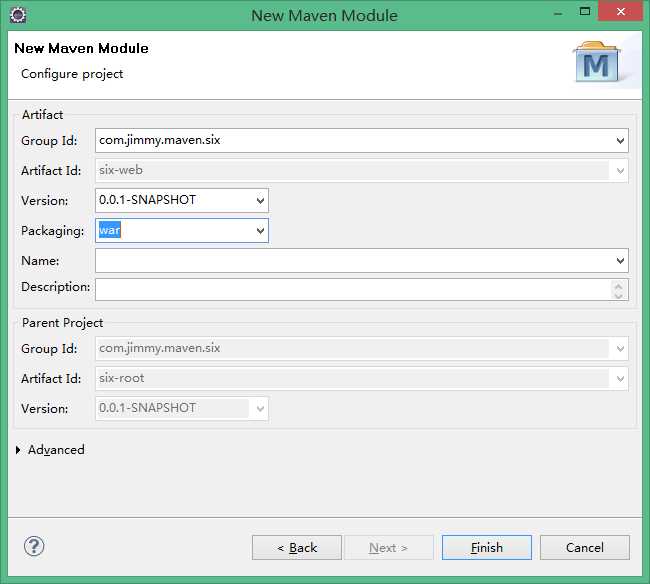
Task: Click the Maven module wizard banner icon
Action: click(597, 62)
